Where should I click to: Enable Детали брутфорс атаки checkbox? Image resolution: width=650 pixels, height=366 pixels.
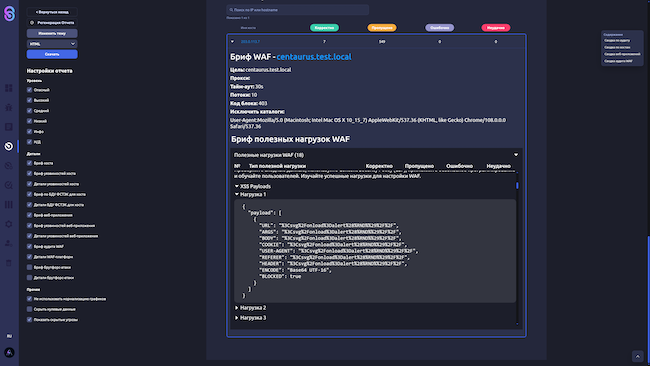tap(29, 278)
